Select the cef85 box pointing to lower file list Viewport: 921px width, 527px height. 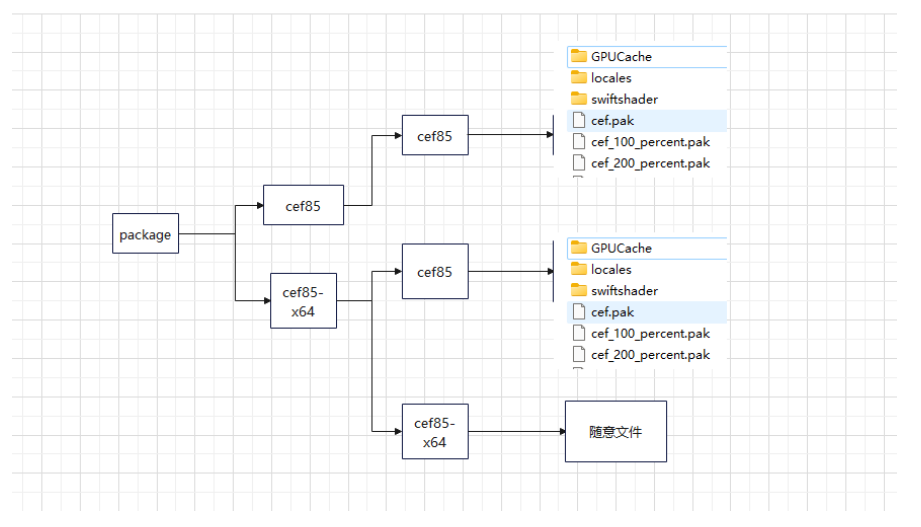pyautogui.click(x=435, y=271)
